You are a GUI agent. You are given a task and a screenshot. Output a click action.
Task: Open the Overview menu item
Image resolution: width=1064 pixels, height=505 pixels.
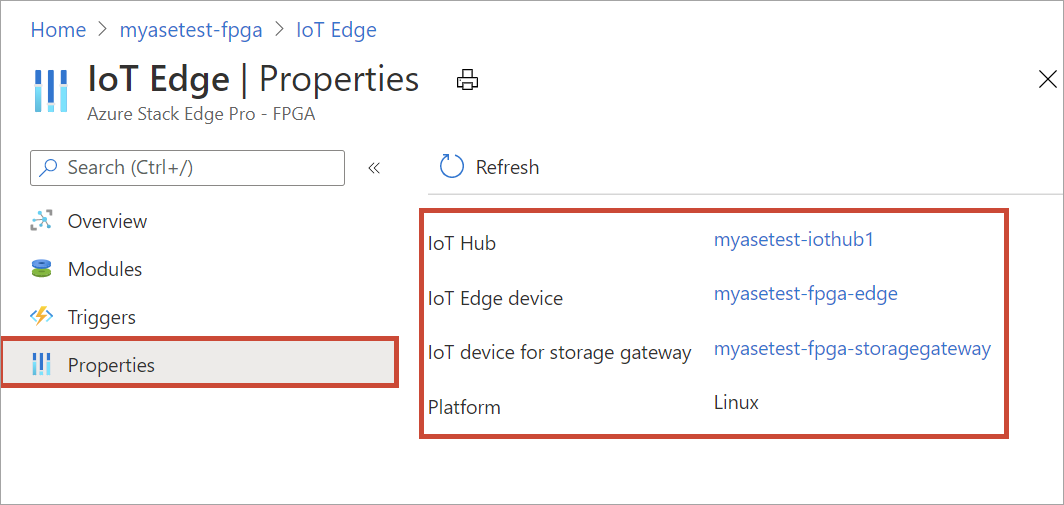pos(107,221)
